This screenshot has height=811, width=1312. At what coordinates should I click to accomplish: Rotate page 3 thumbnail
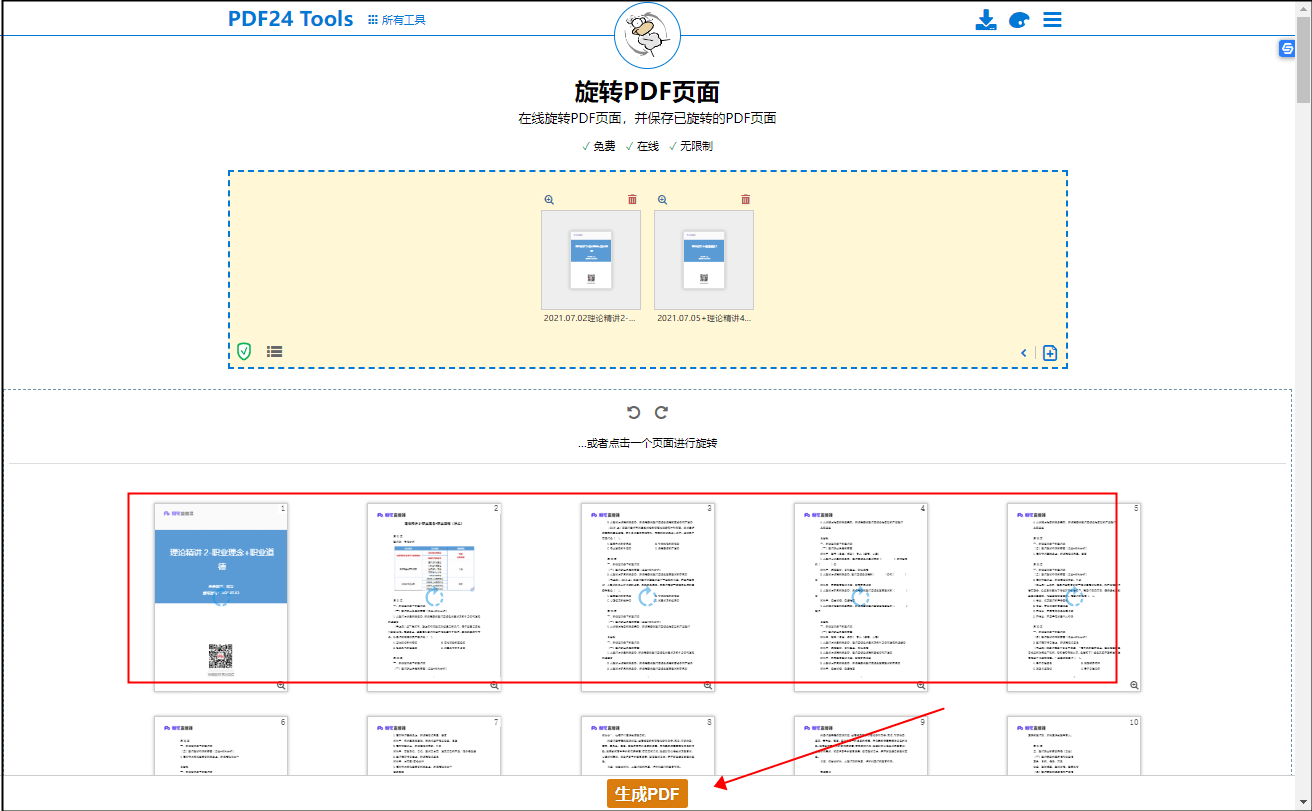(648, 597)
